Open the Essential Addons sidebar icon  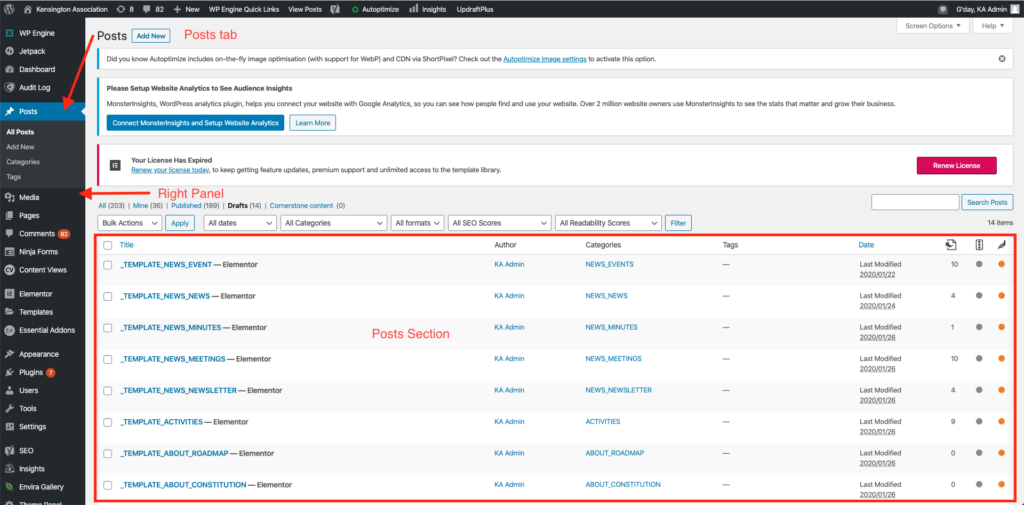click(x=10, y=330)
